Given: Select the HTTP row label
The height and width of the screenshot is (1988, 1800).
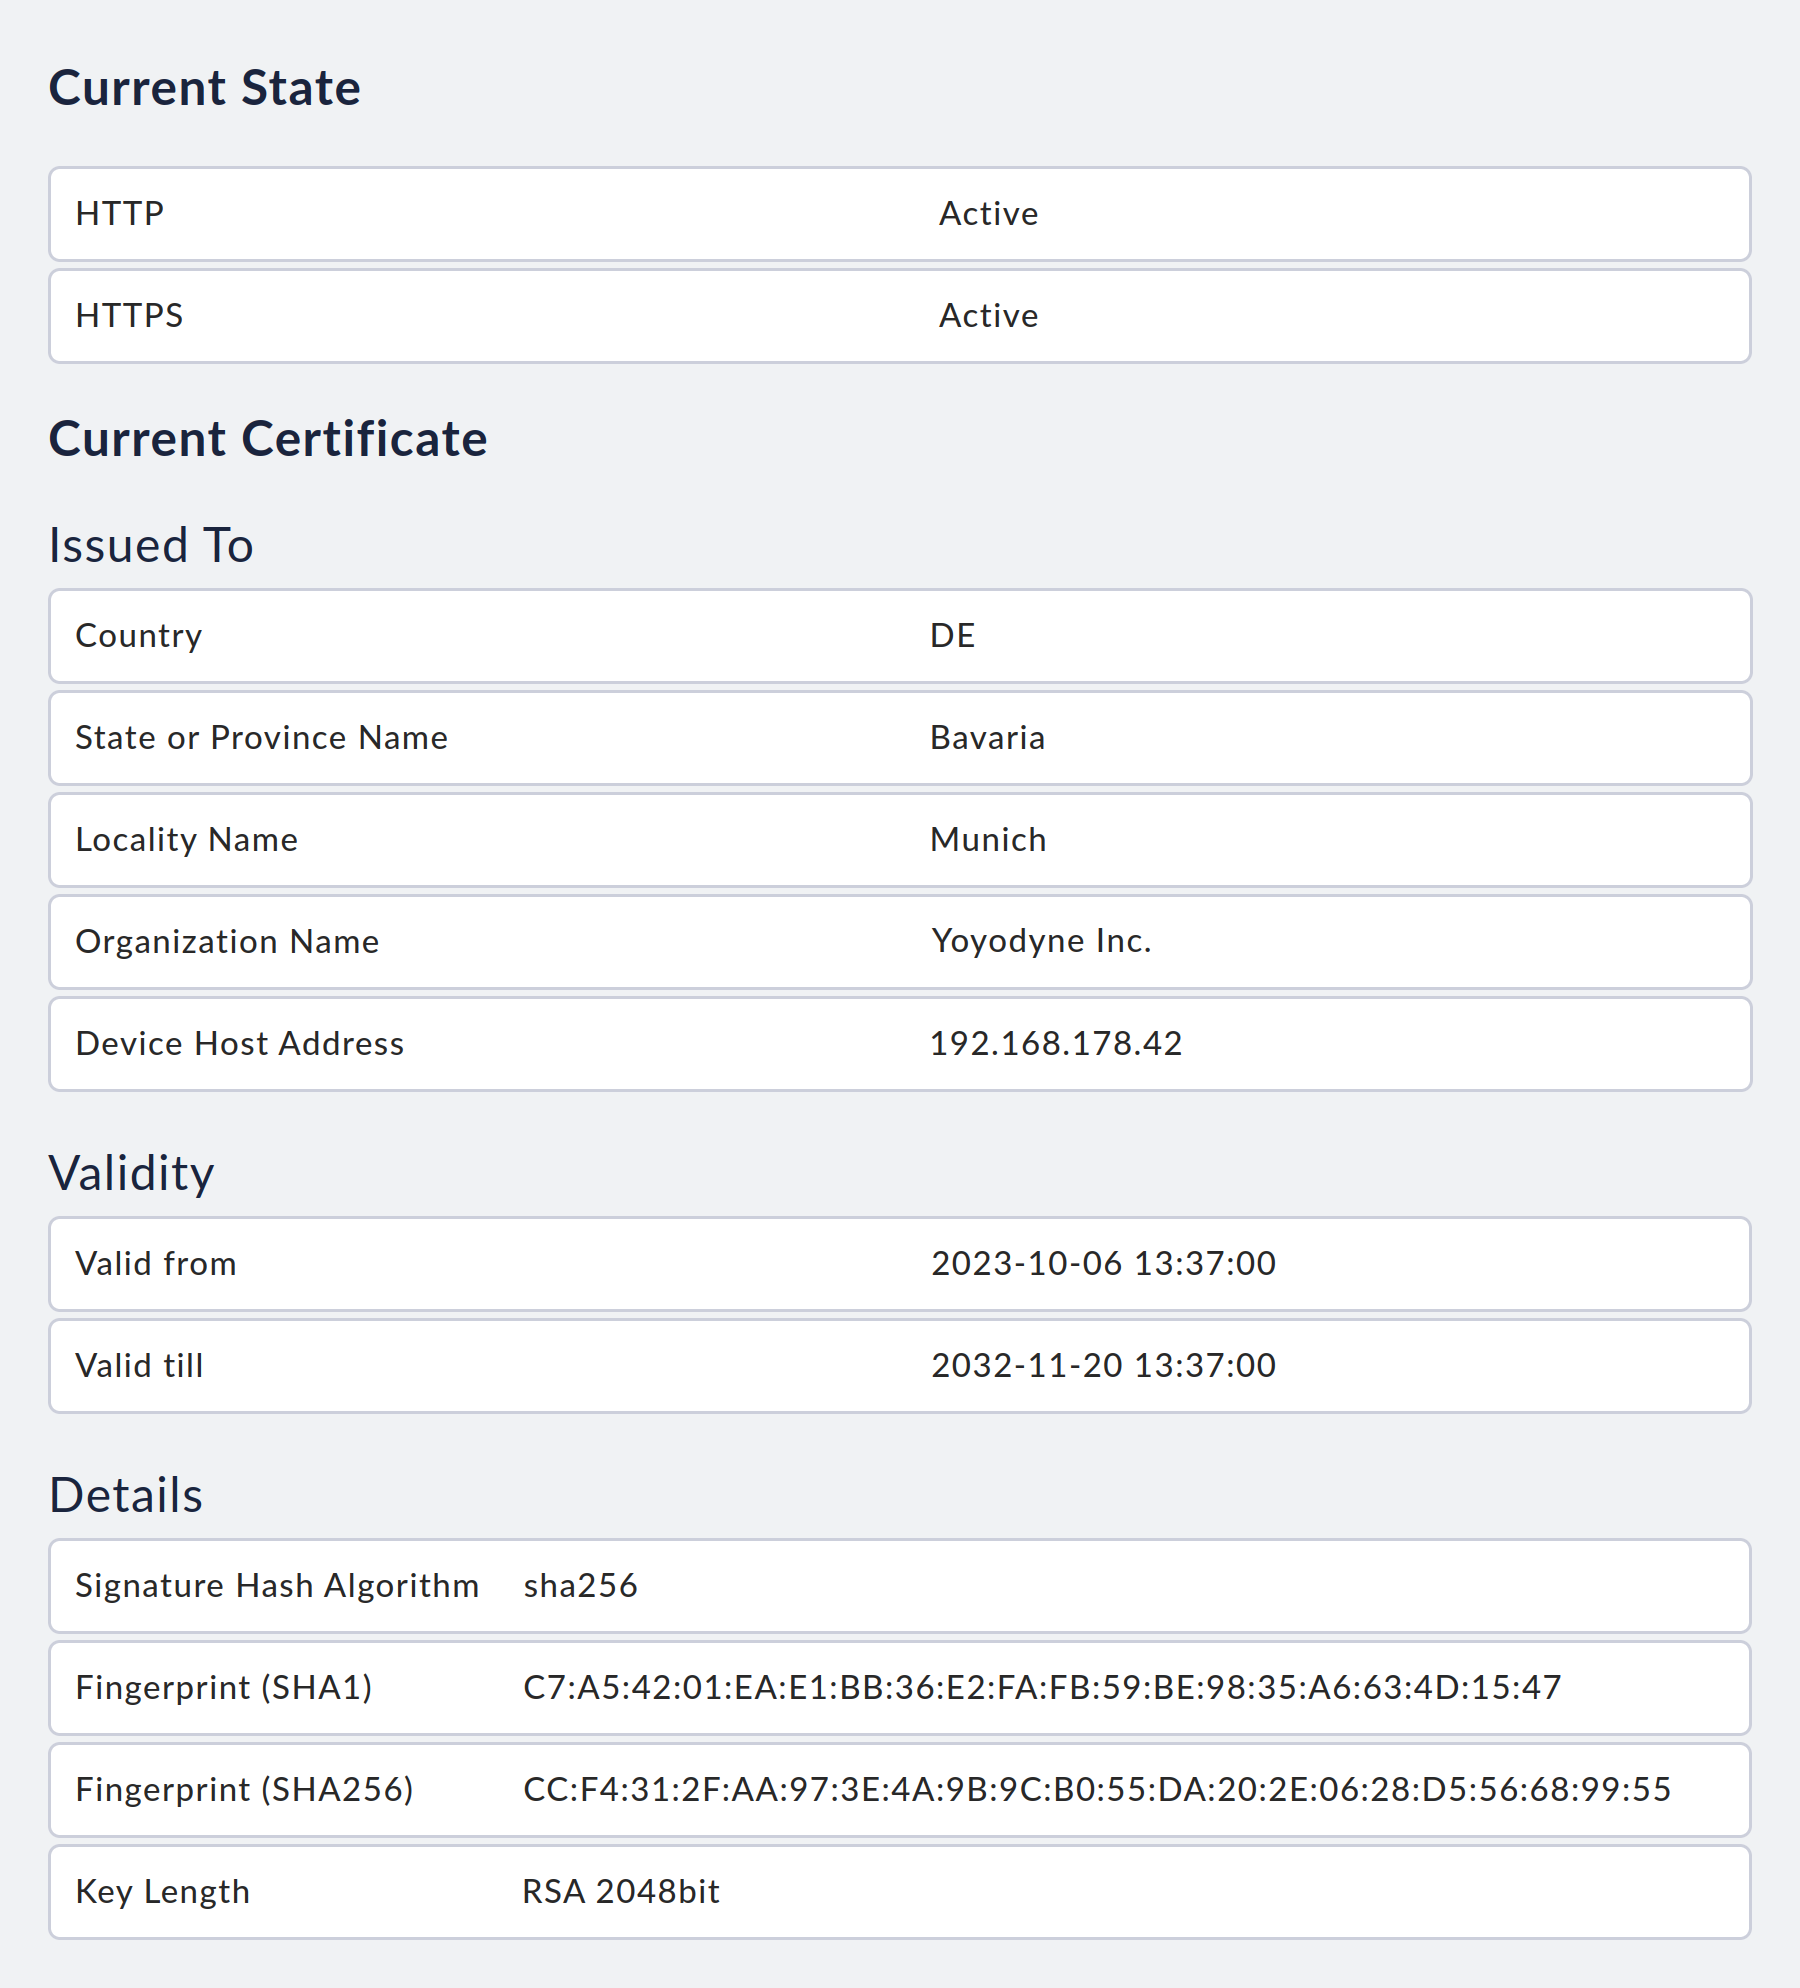Looking at the screenshot, I should coord(120,214).
